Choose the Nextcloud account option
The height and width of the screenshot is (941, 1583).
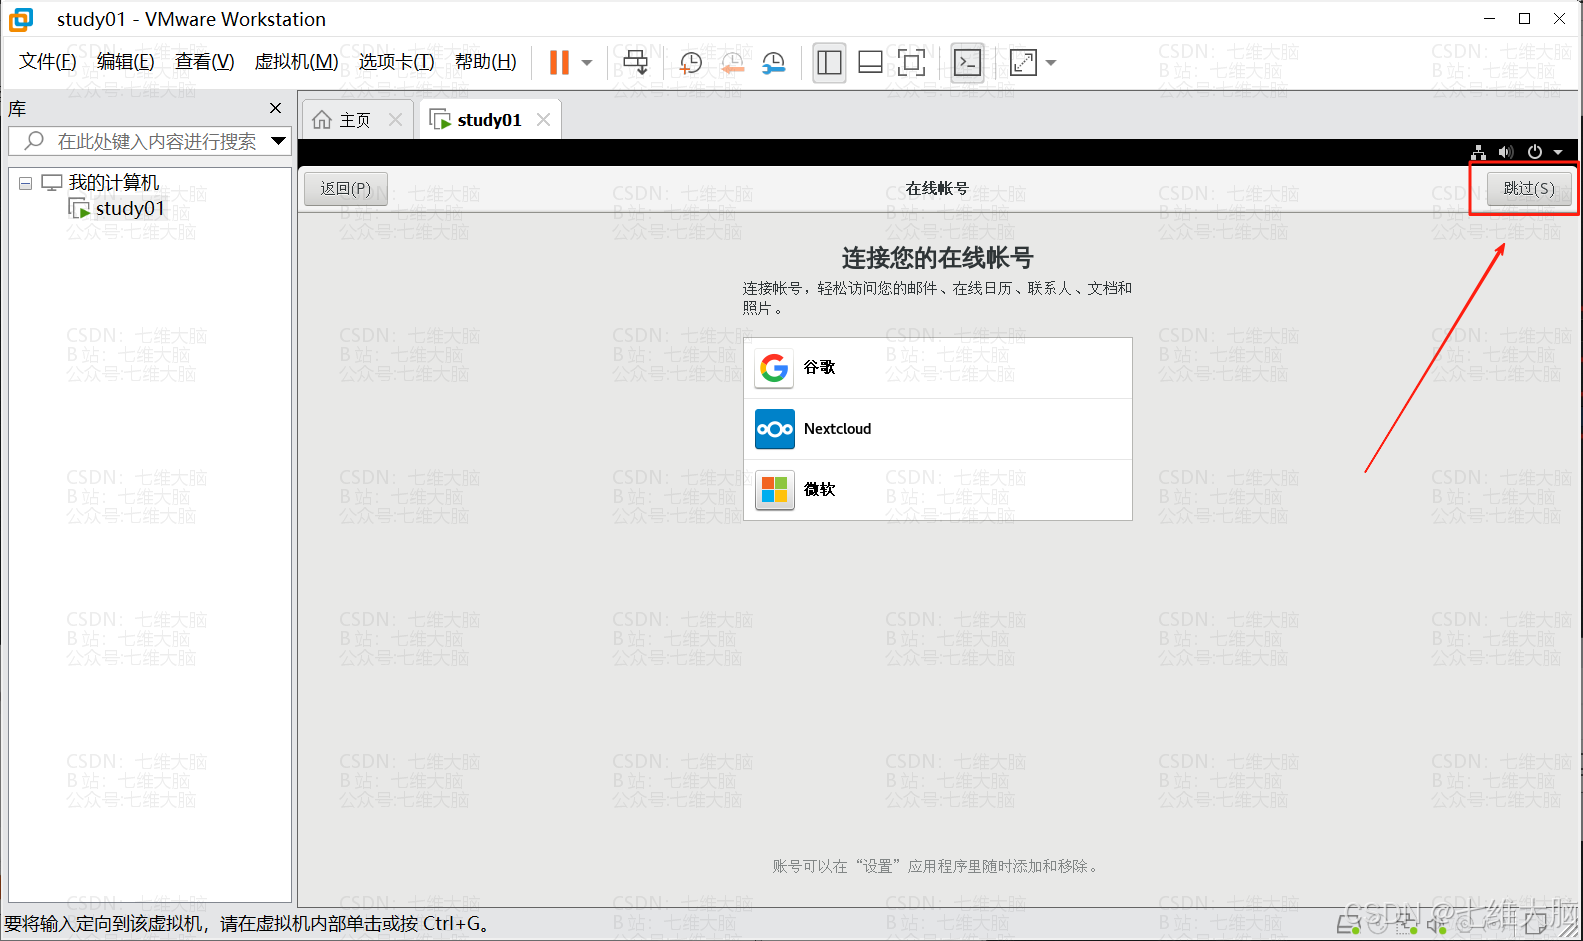938,429
